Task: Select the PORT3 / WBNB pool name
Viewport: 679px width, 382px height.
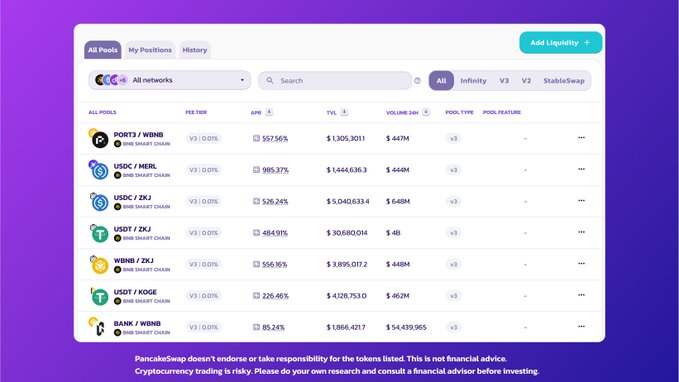Action: click(x=138, y=135)
